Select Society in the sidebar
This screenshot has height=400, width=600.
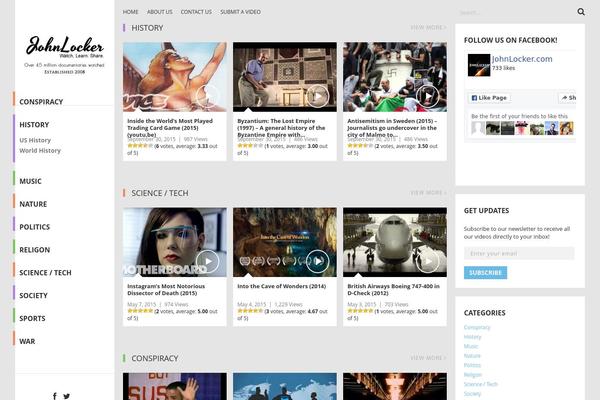pyautogui.click(x=33, y=296)
